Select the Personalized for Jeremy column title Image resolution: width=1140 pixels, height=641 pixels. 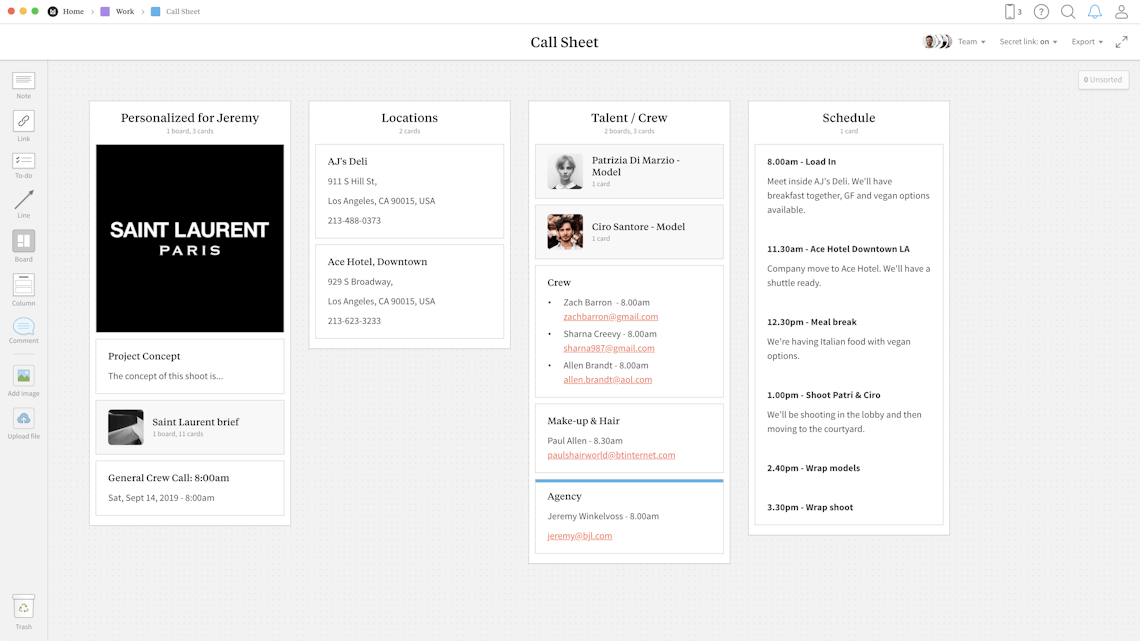tap(190, 118)
